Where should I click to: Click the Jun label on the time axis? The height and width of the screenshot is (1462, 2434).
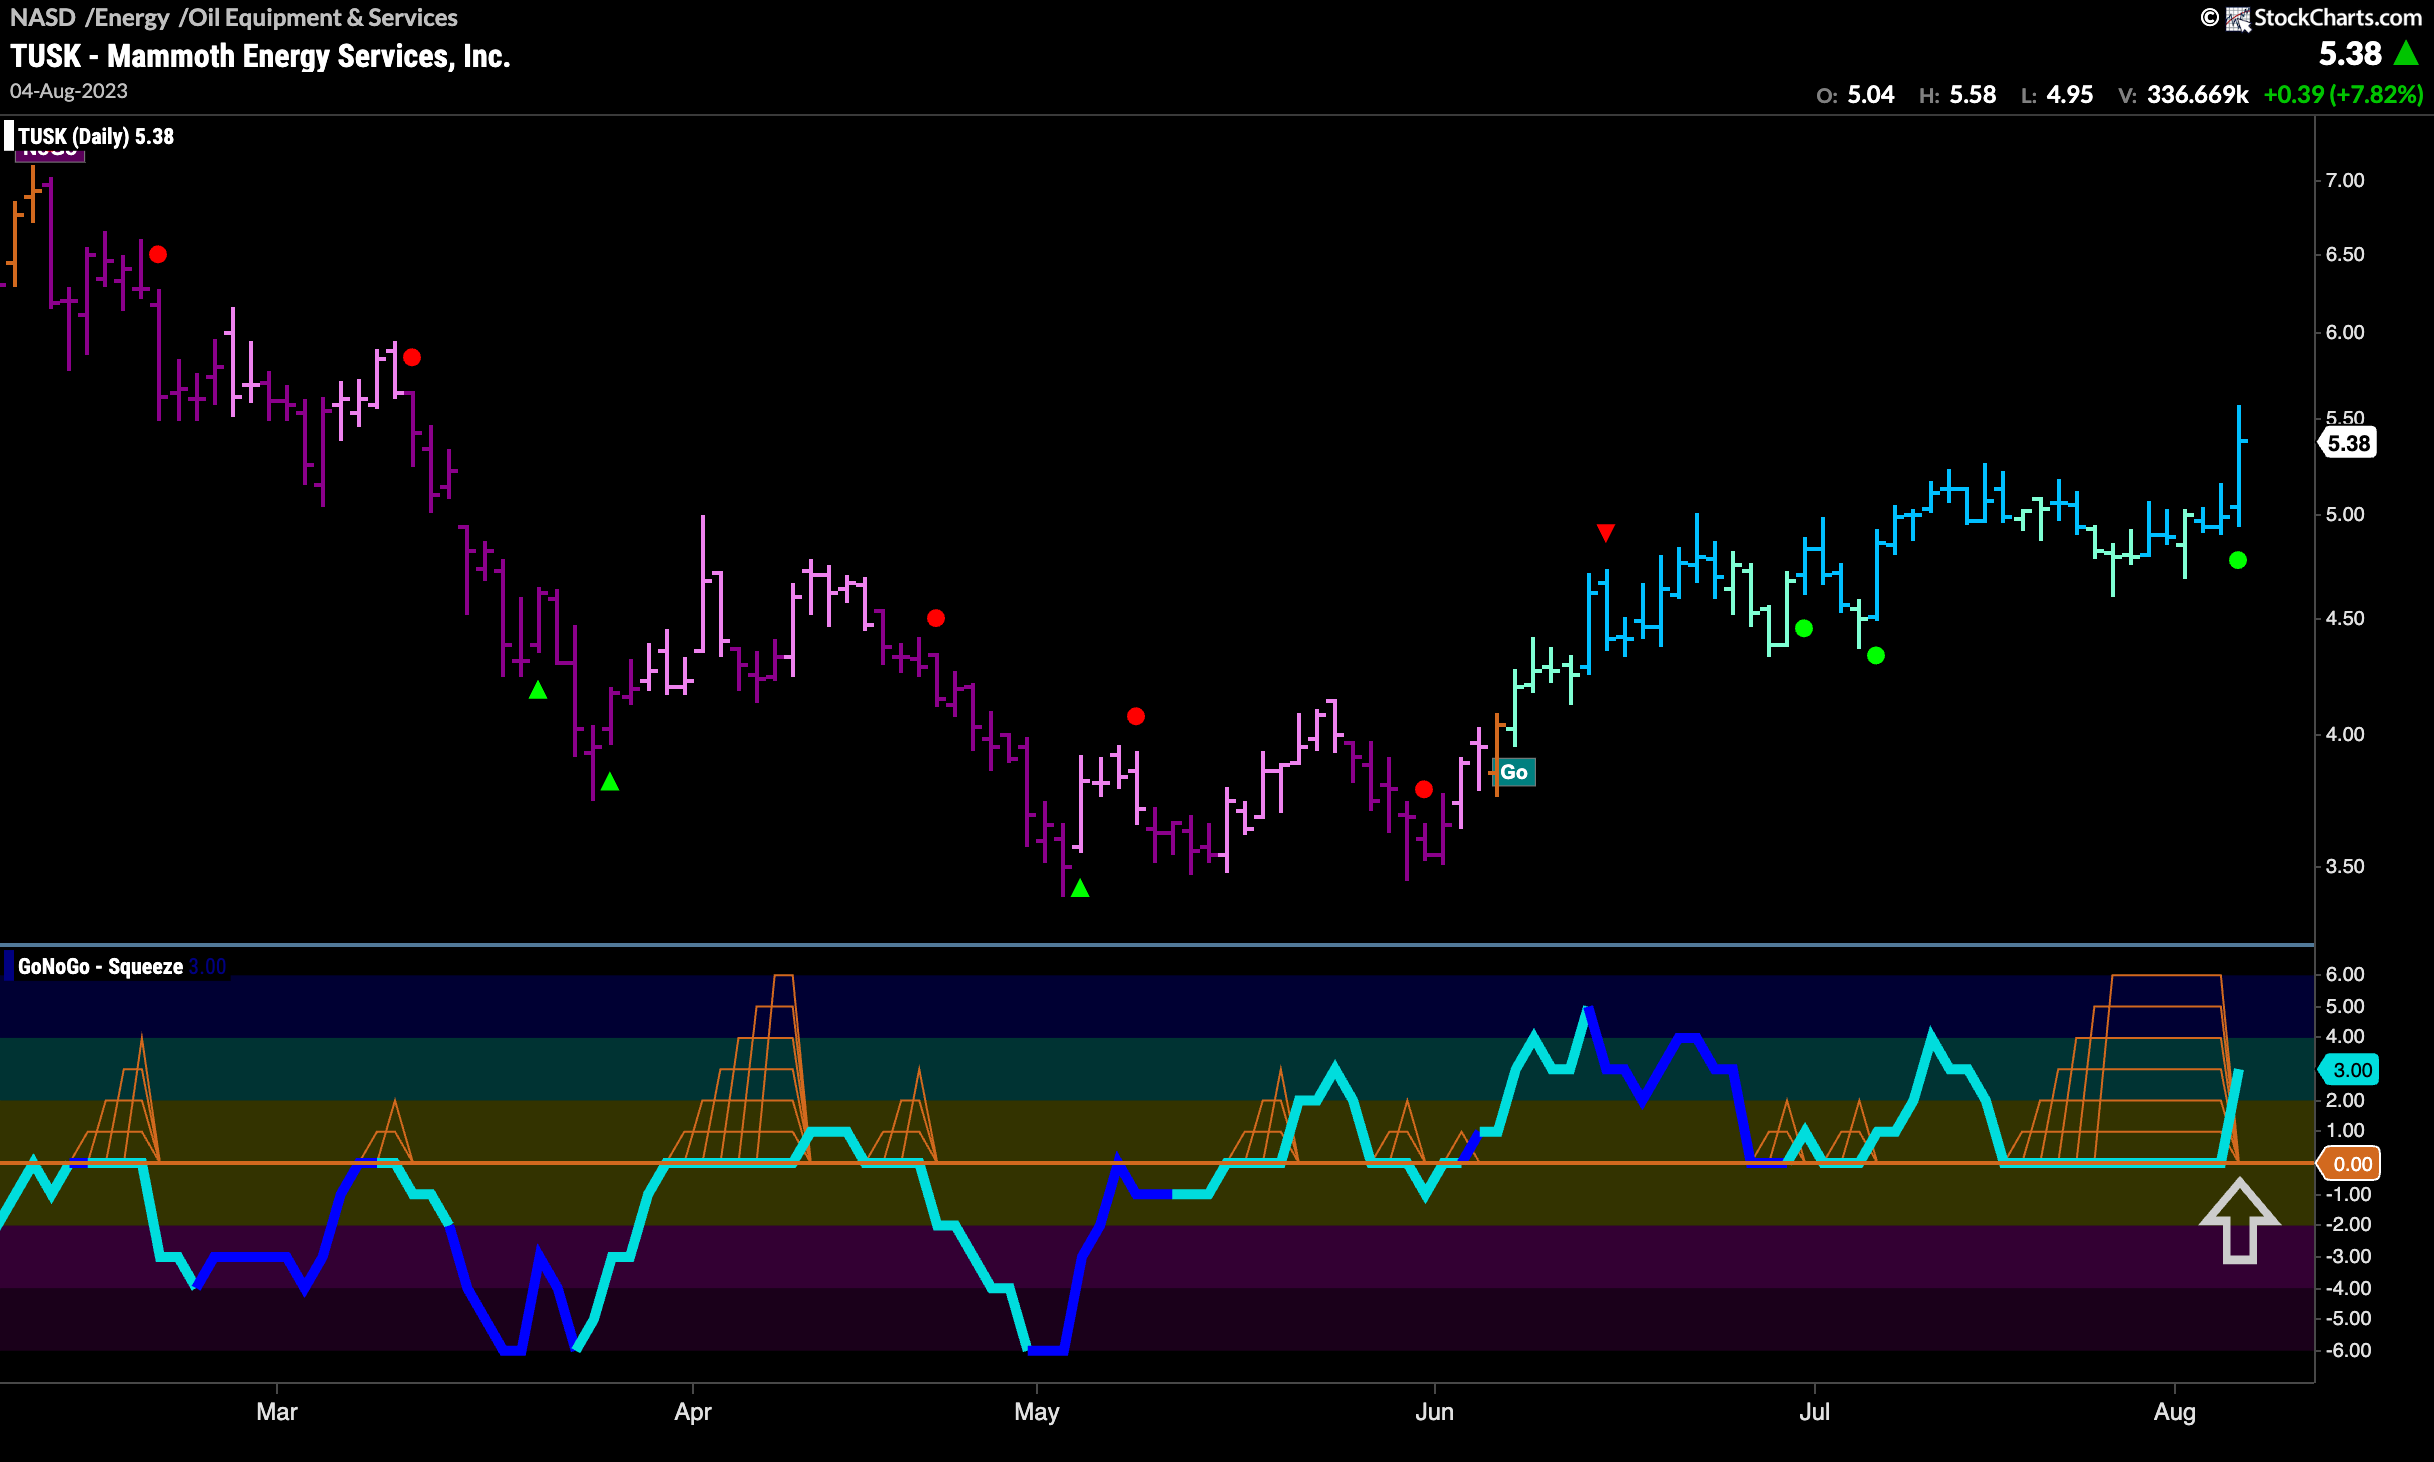(1435, 1412)
